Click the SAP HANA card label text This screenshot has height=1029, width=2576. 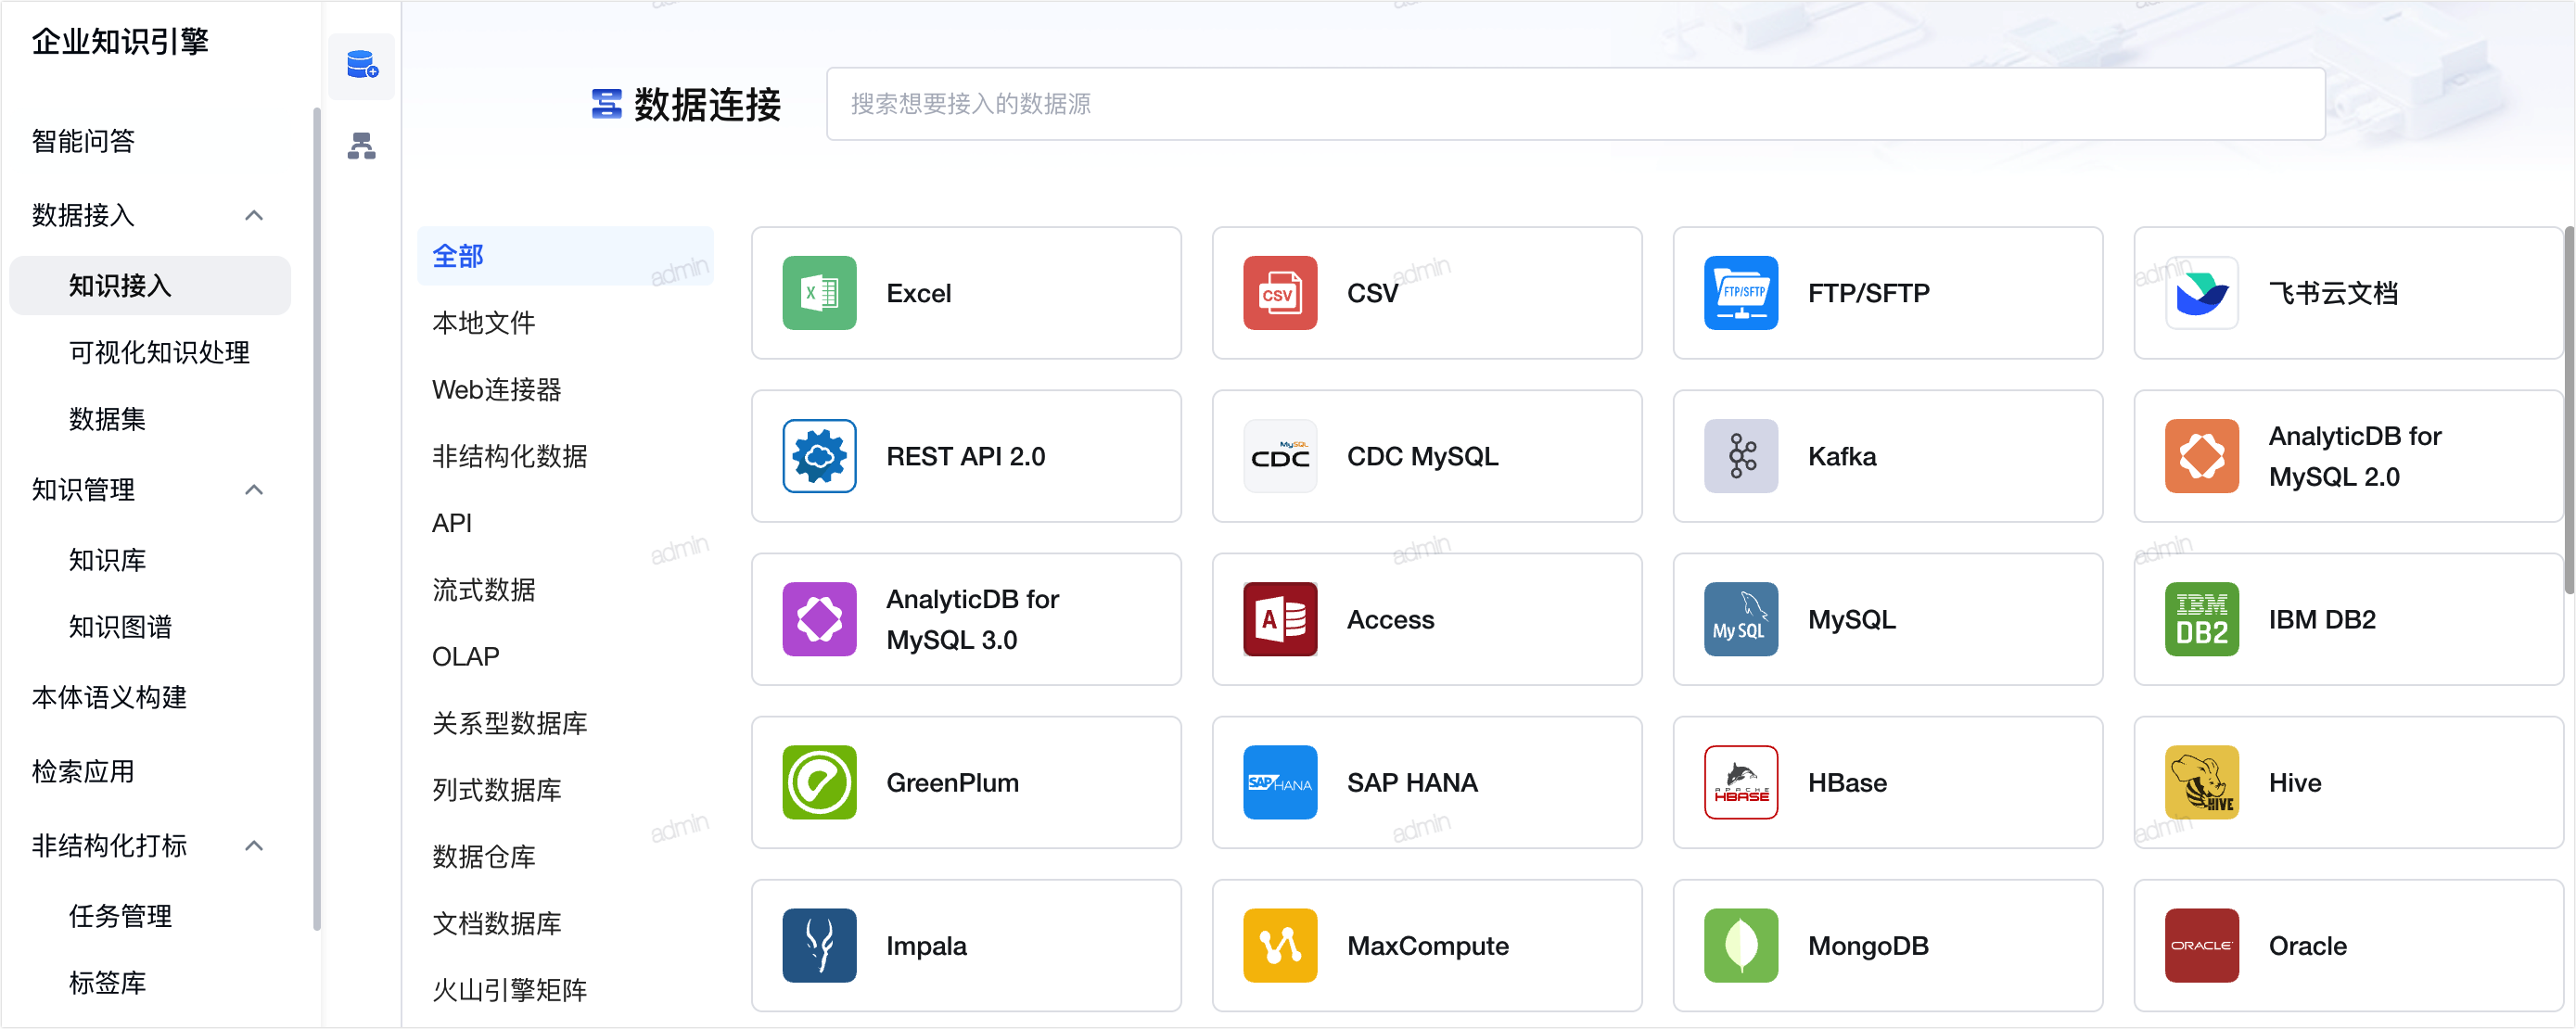1412,783
